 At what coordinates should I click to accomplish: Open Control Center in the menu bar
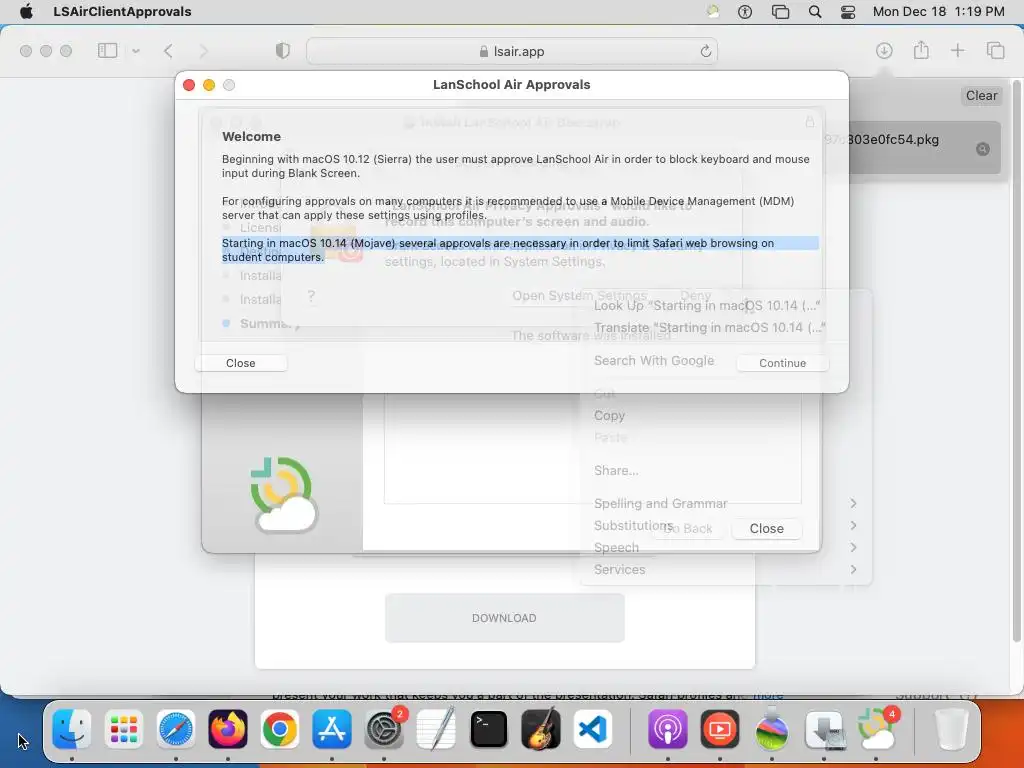tap(848, 11)
